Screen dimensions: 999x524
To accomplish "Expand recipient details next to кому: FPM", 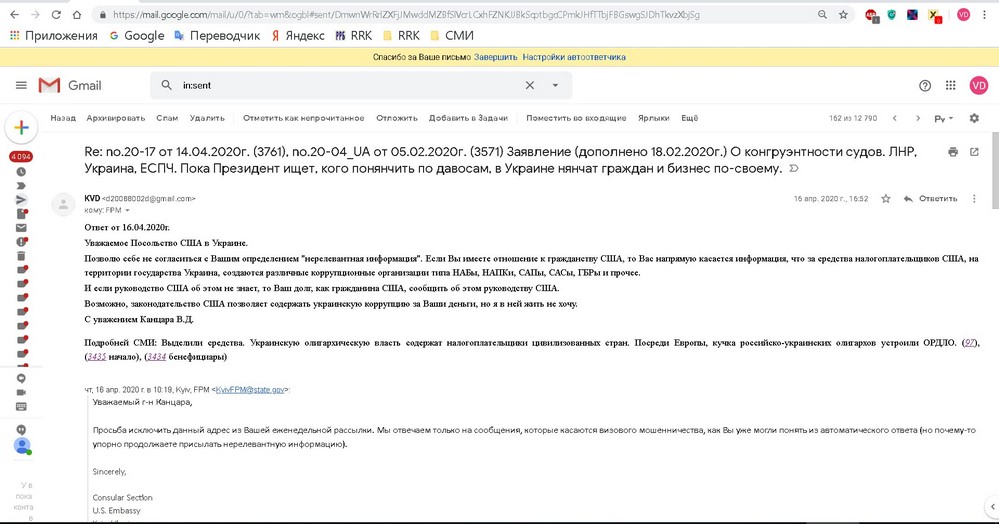I will click(x=127, y=210).
